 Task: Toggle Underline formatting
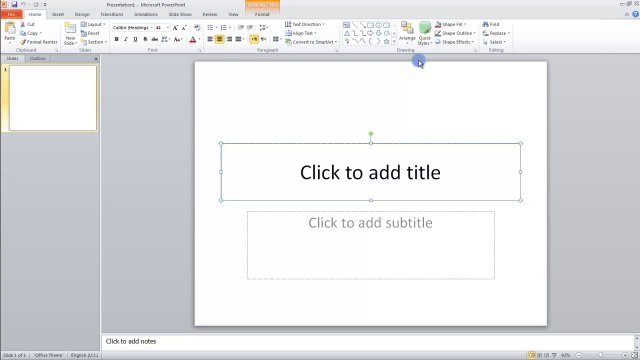click(x=135, y=39)
